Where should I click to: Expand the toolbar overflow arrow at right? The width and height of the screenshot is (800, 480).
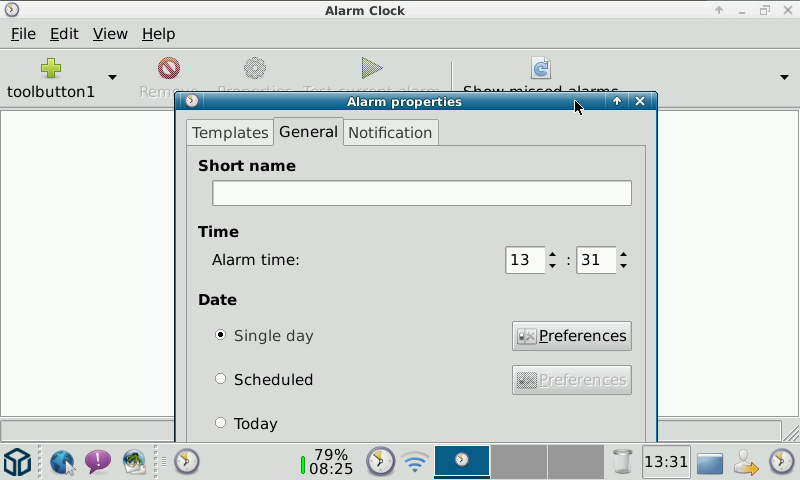784,78
